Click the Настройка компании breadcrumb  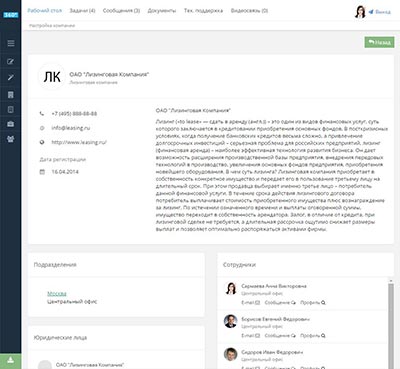pos(52,25)
